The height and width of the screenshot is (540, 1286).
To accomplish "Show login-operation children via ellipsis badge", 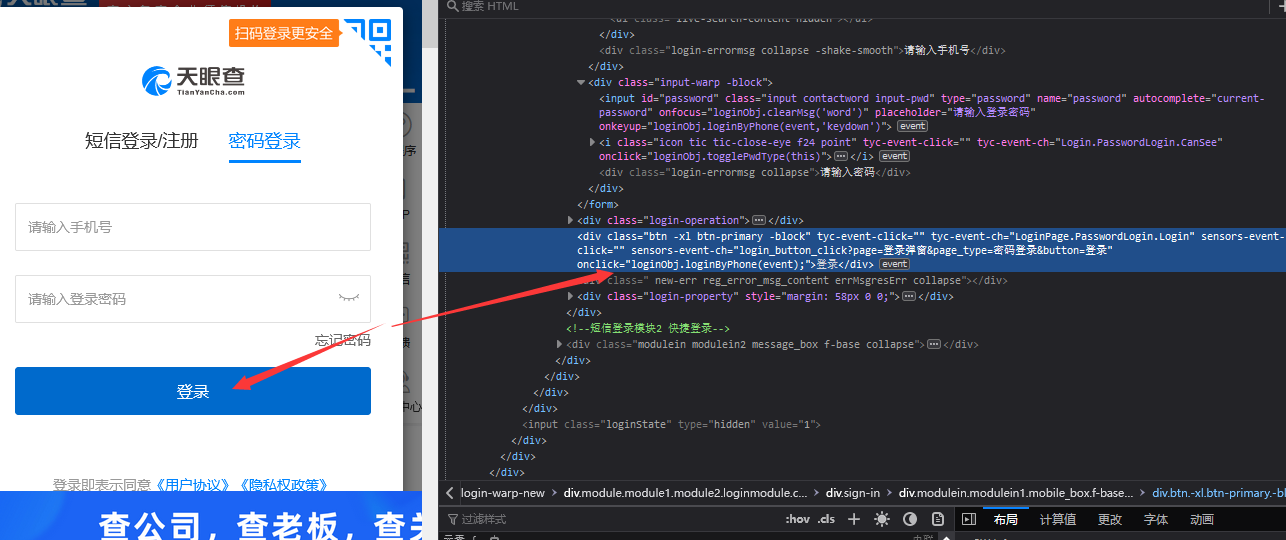I will (759, 220).
